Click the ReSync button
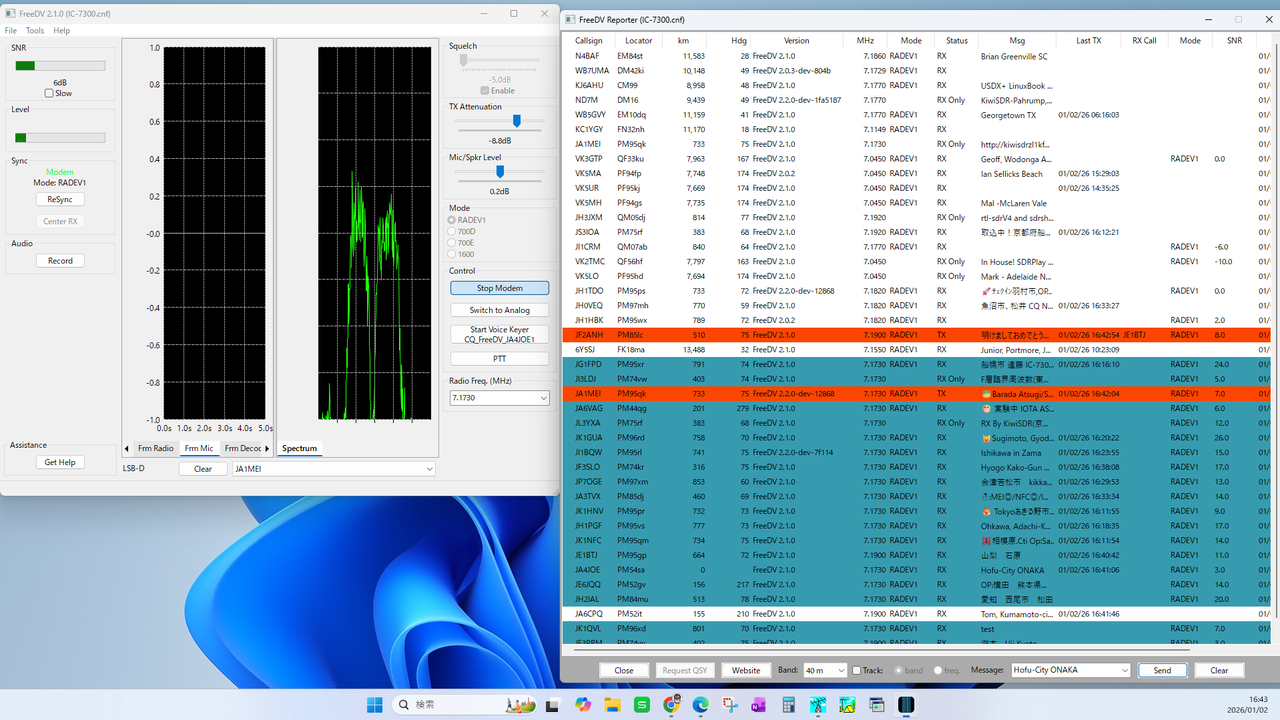 (60, 199)
